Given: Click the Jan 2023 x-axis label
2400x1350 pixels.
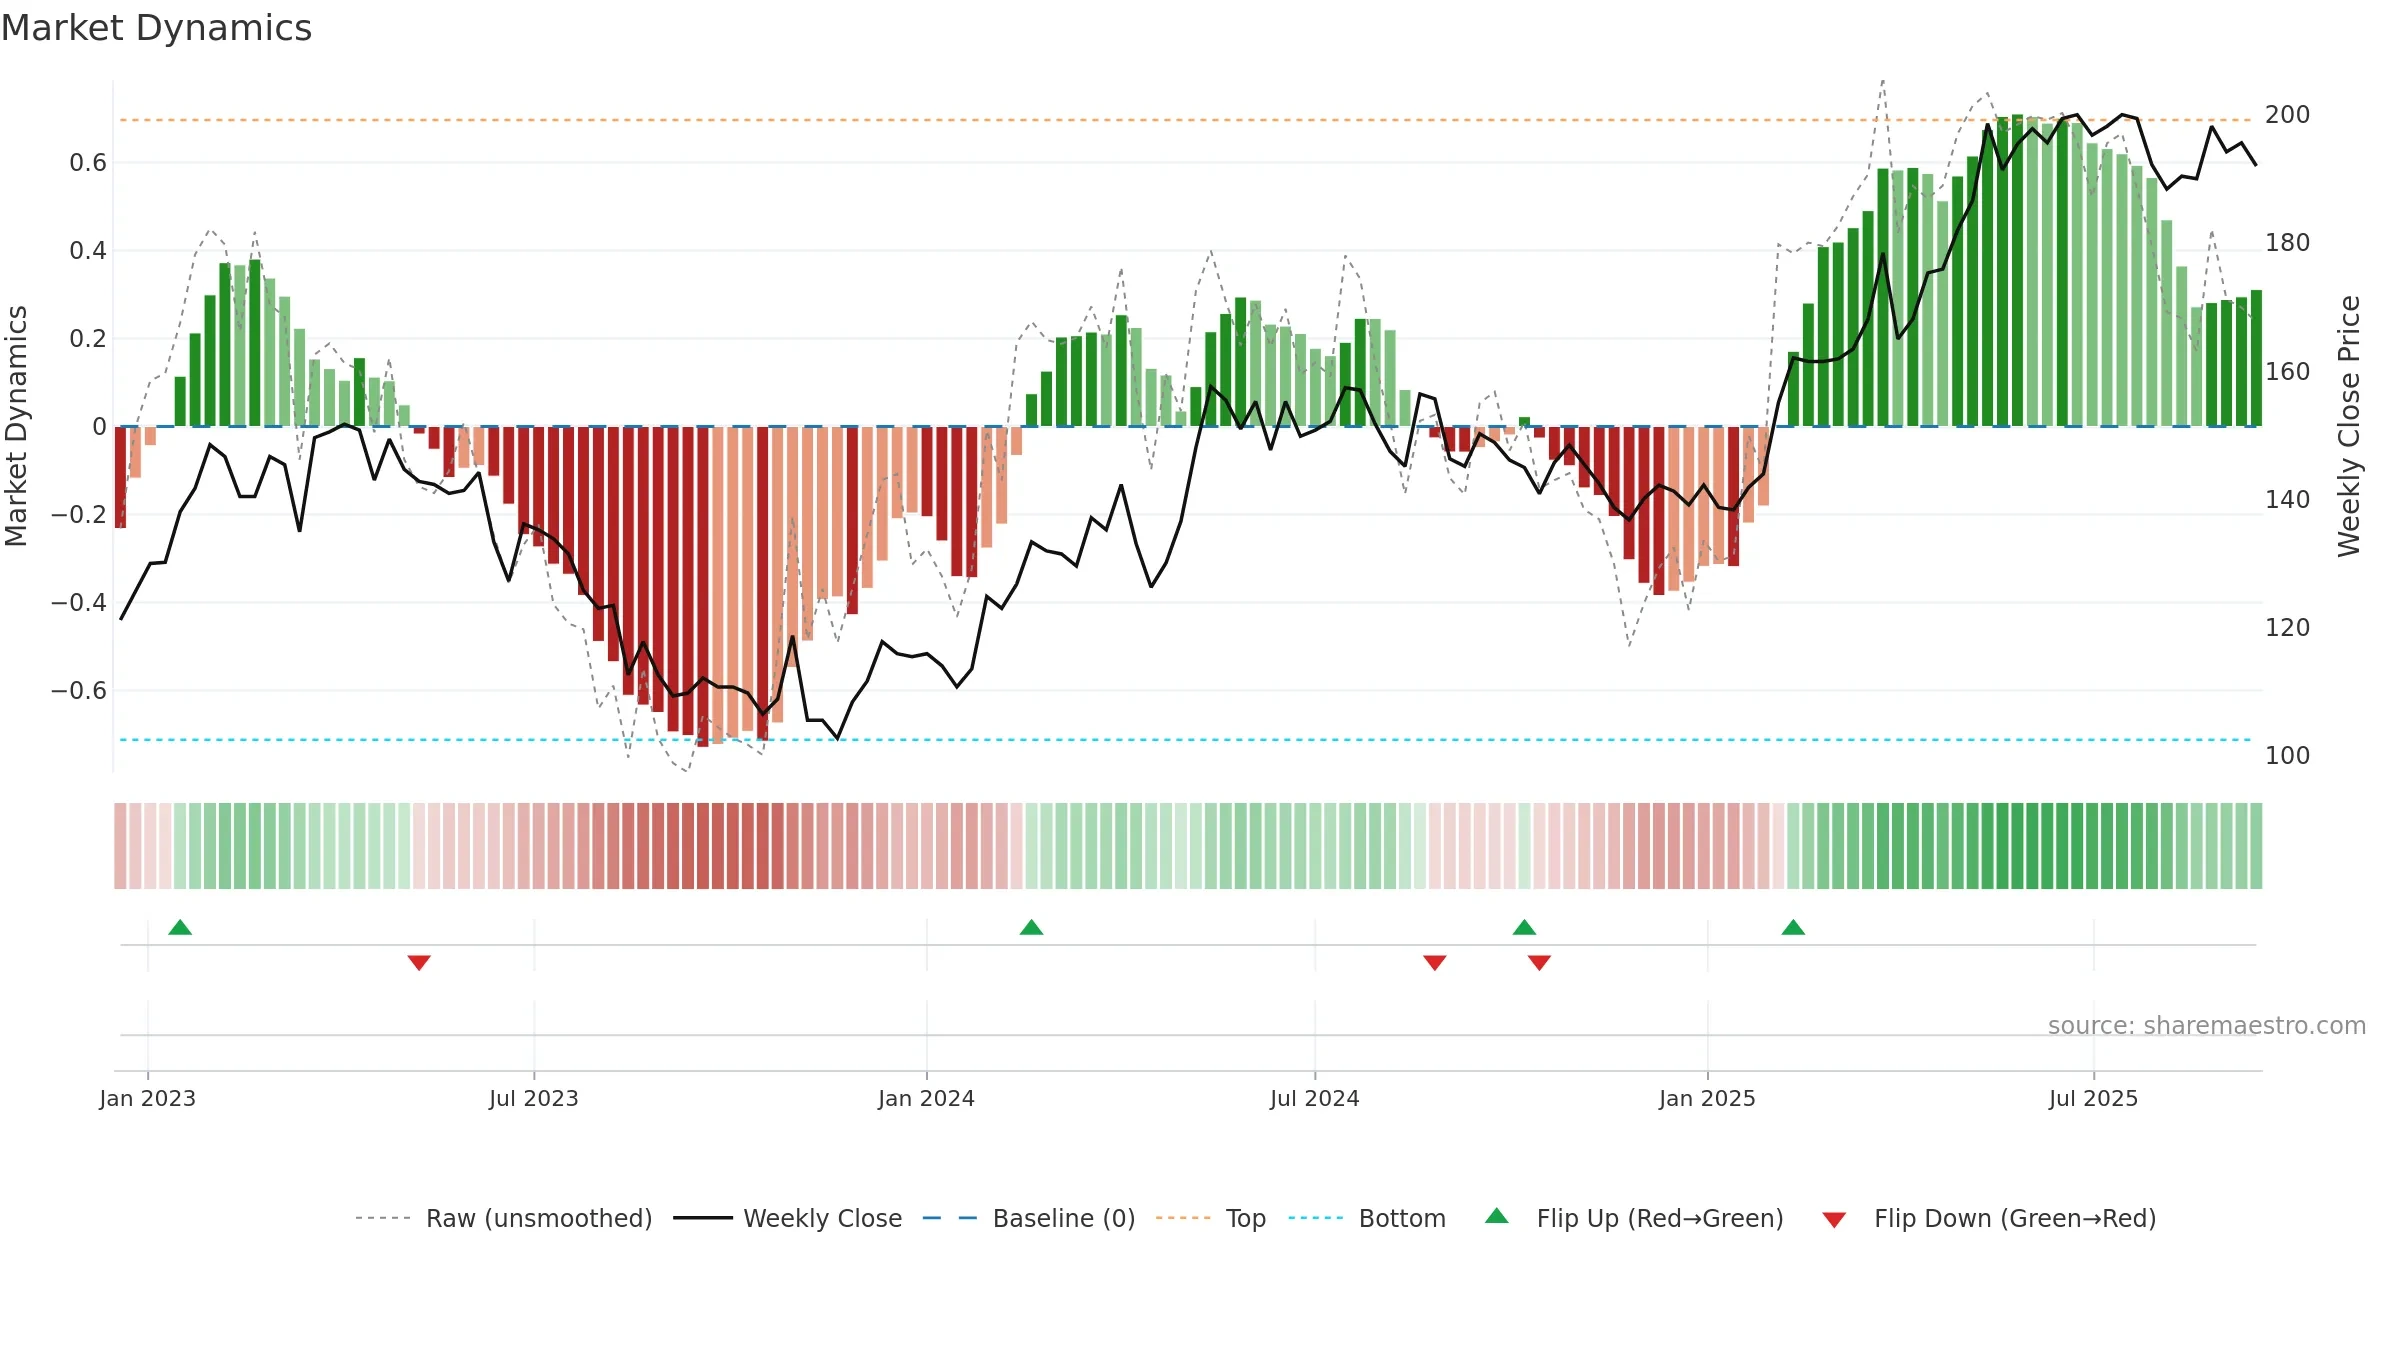Looking at the screenshot, I should [148, 1098].
